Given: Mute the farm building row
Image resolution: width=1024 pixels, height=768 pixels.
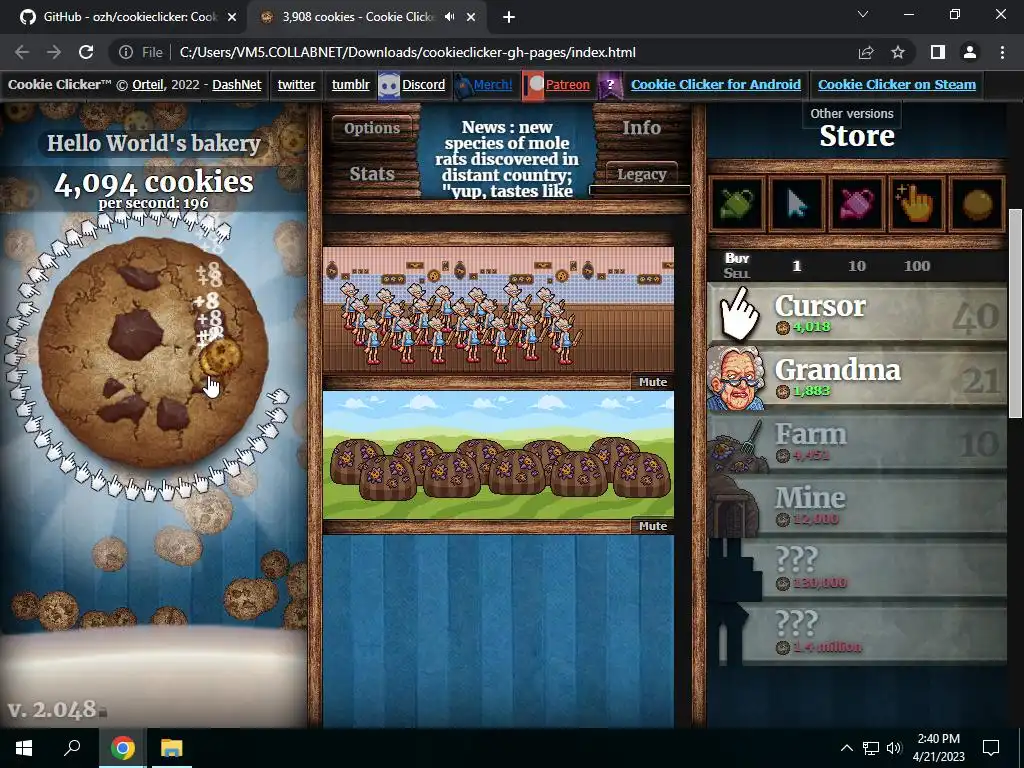Looking at the screenshot, I should 652,526.
